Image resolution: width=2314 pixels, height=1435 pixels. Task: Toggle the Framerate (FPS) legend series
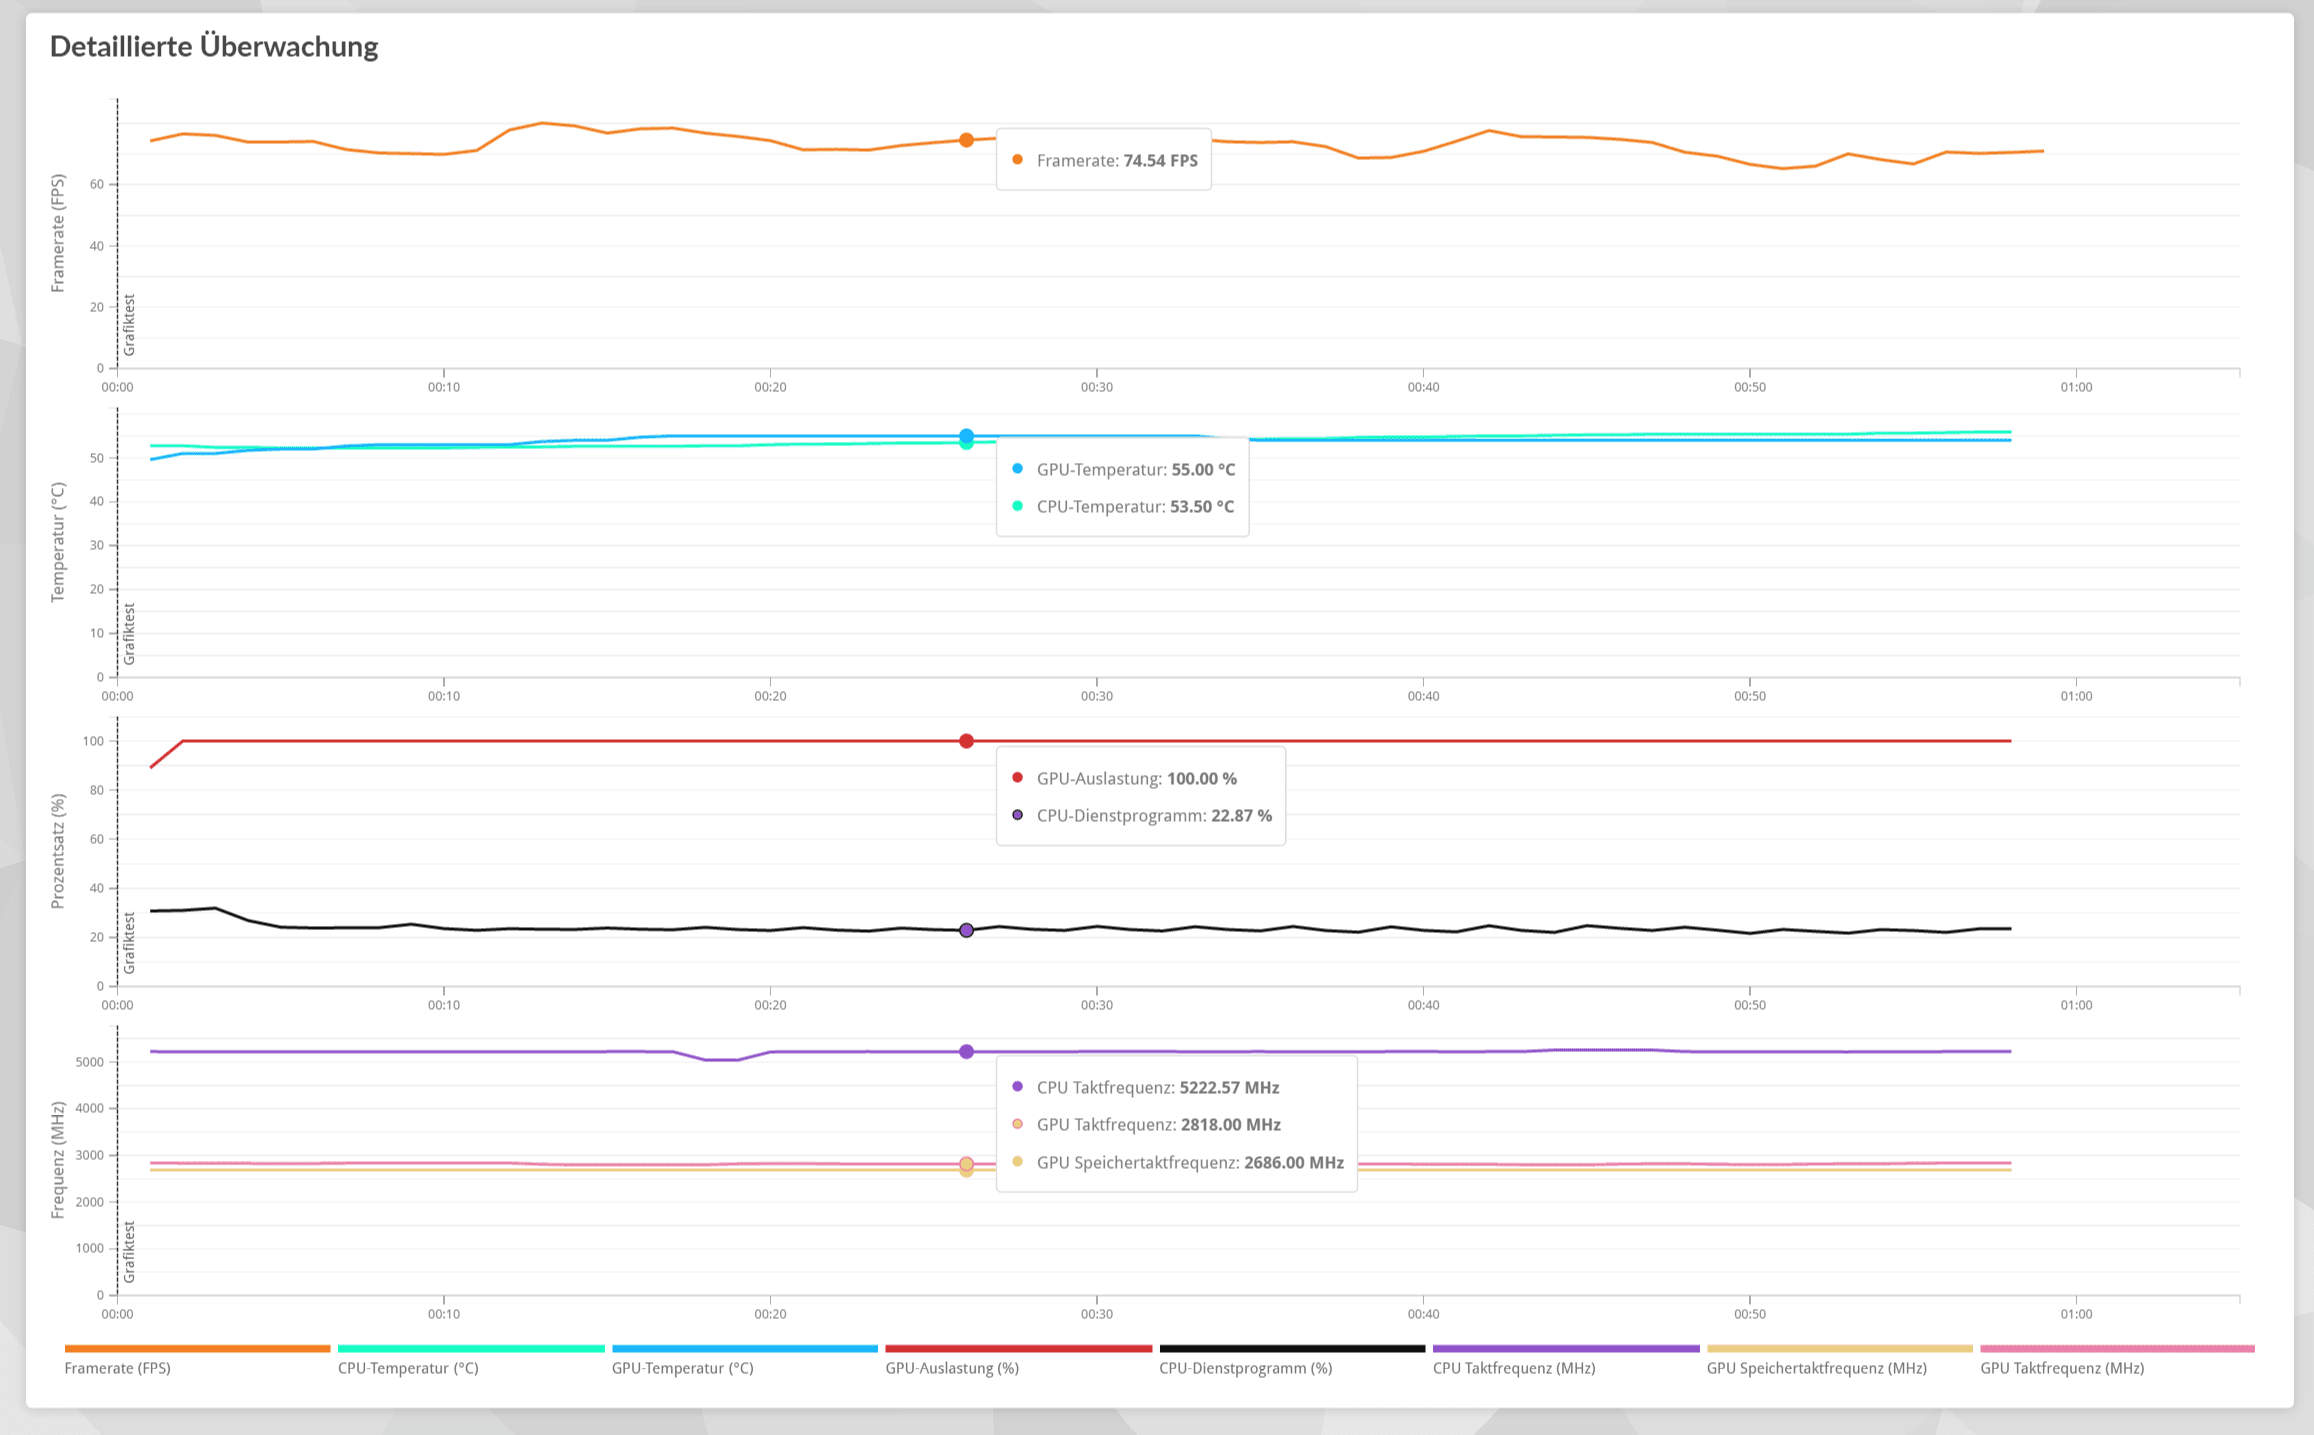[117, 1368]
